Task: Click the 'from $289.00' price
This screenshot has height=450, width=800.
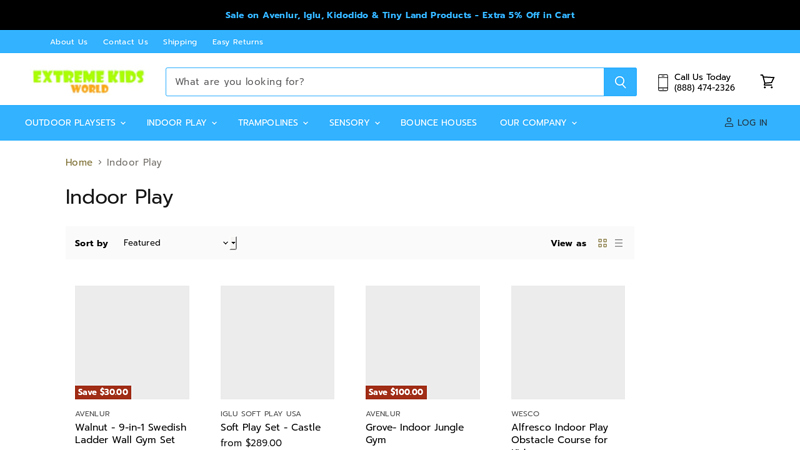Action: coord(251,443)
